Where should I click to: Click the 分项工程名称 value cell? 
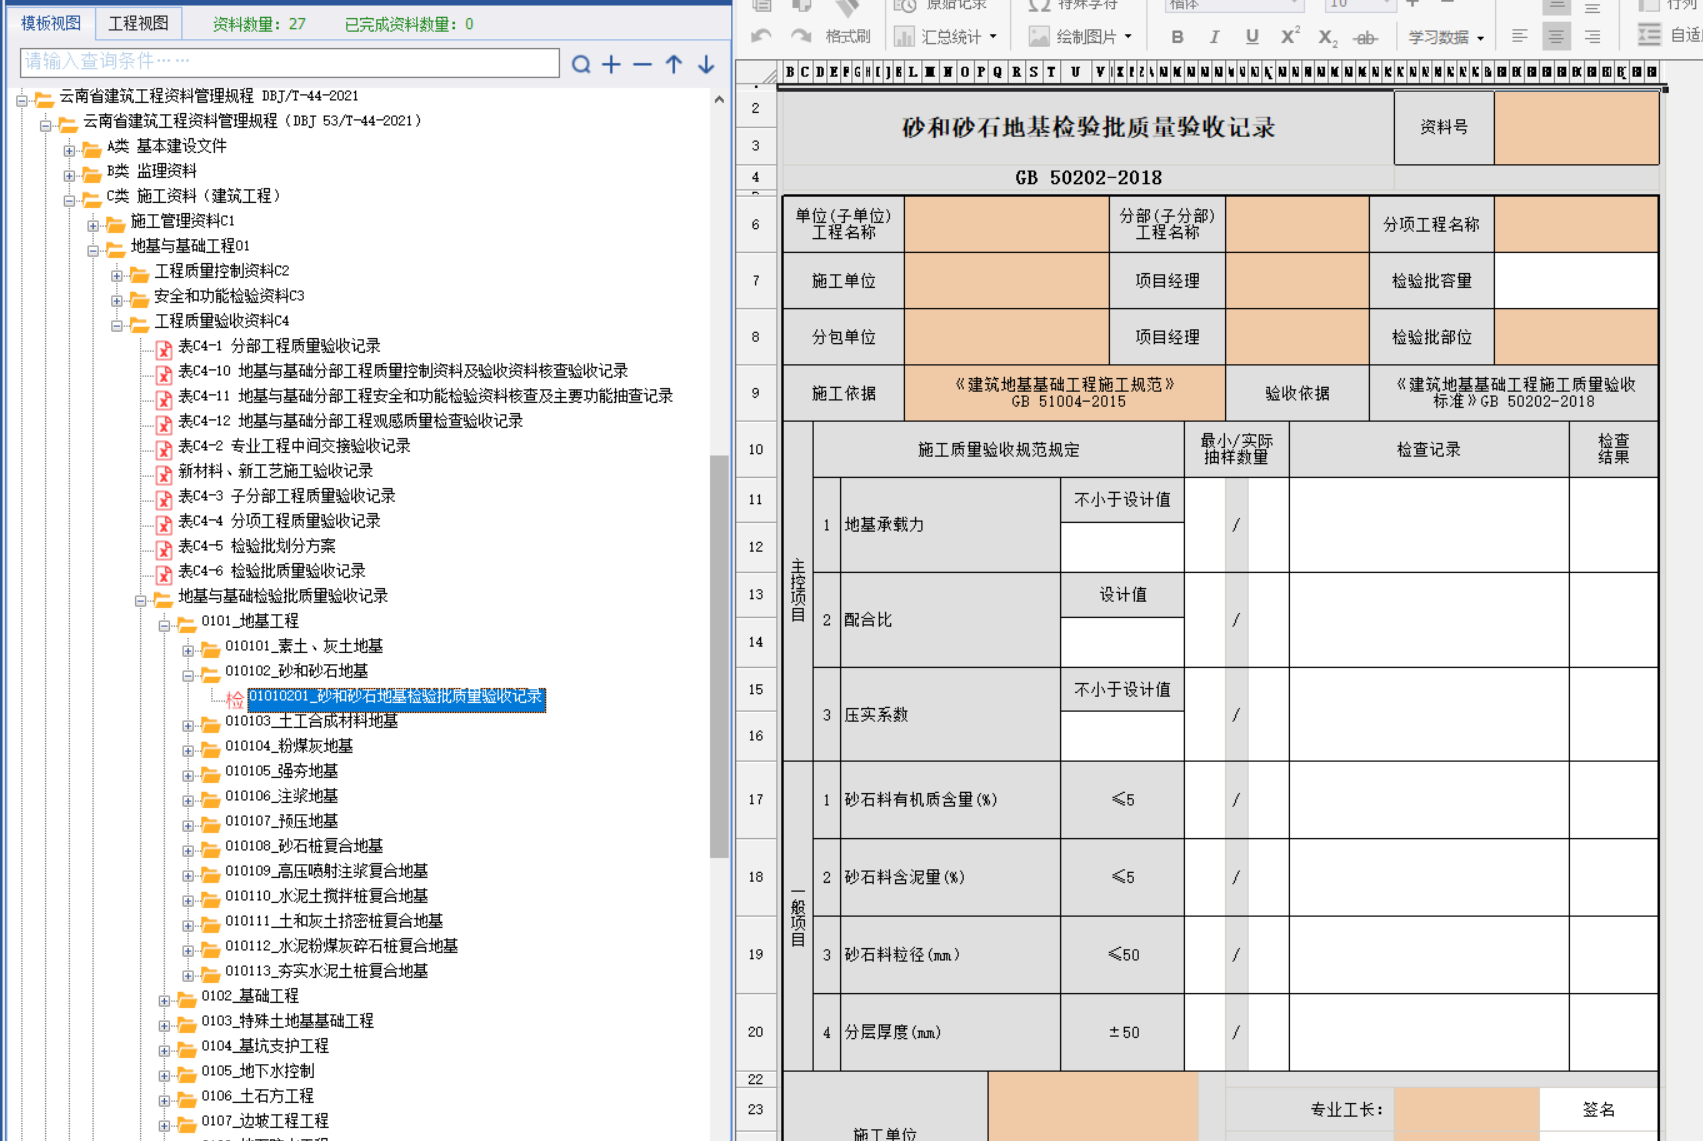[1576, 225]
